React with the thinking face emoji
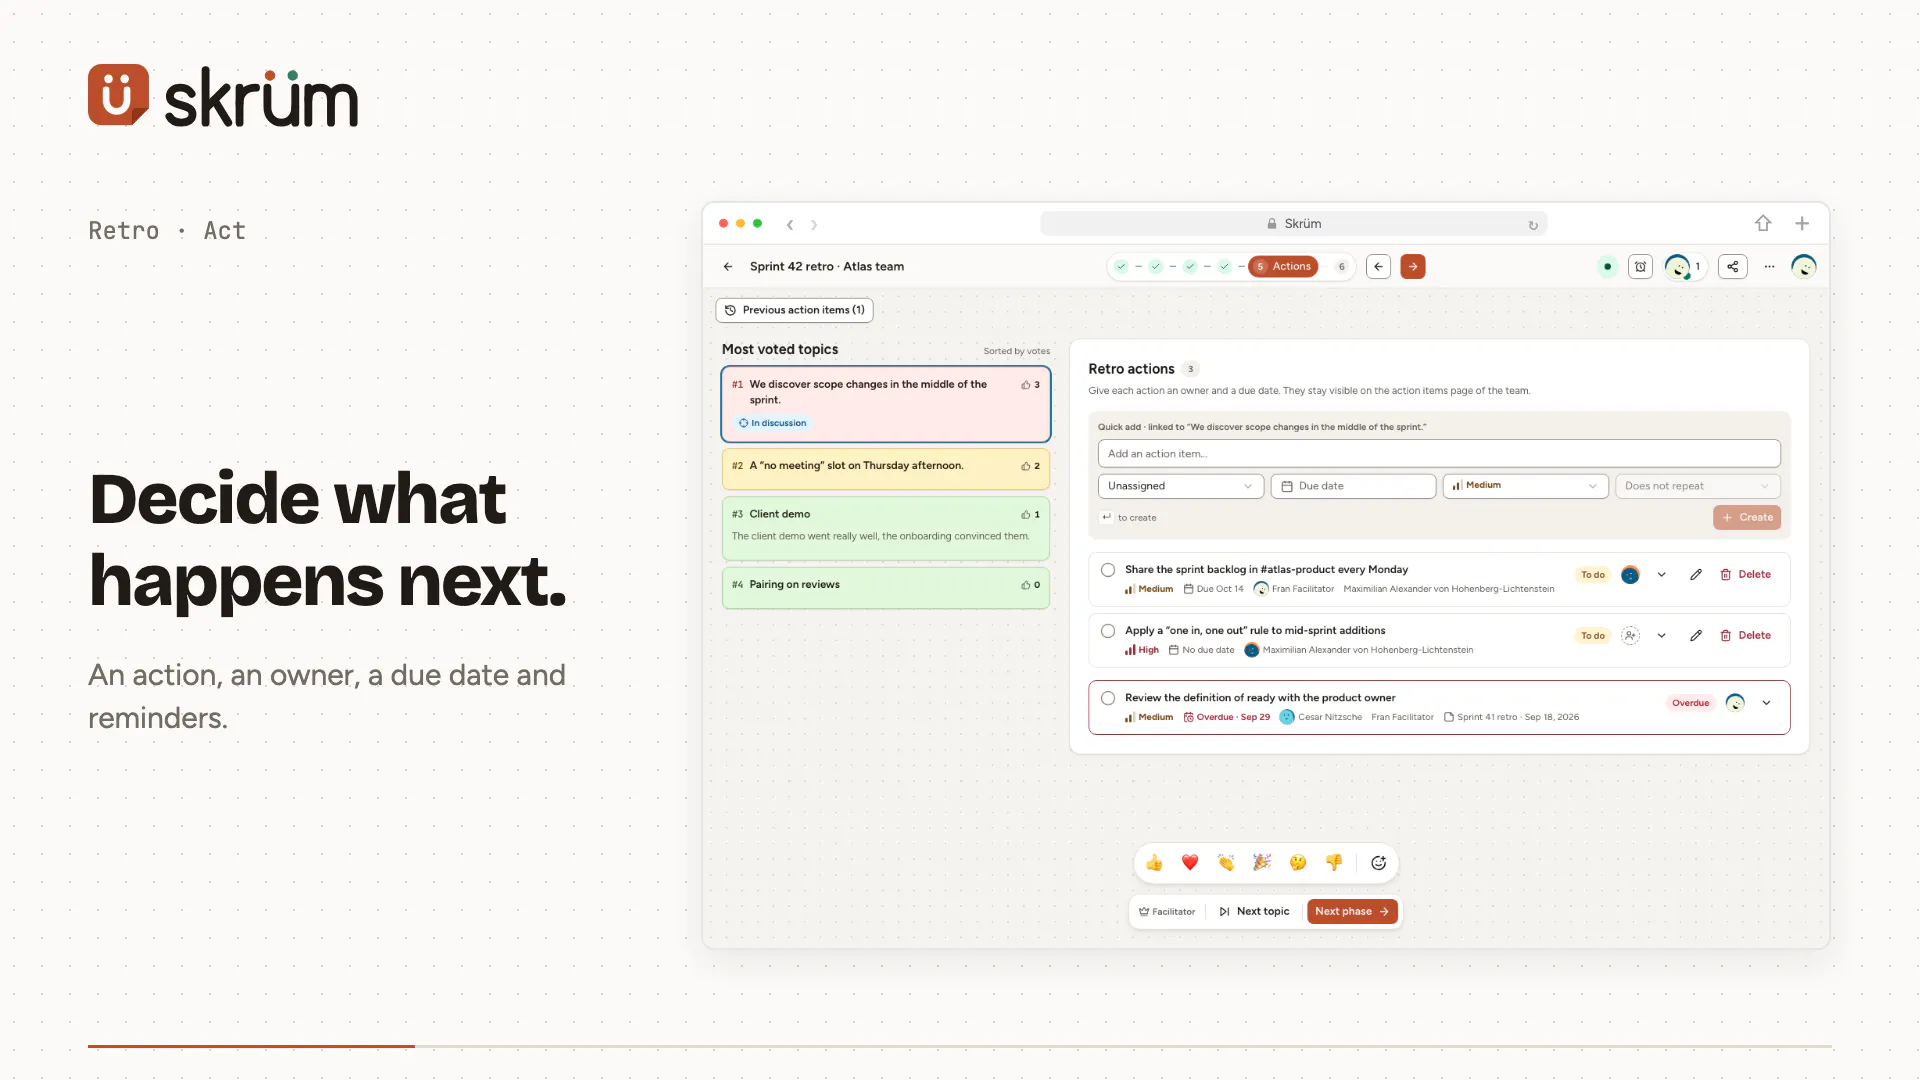 coord(1298,863)
